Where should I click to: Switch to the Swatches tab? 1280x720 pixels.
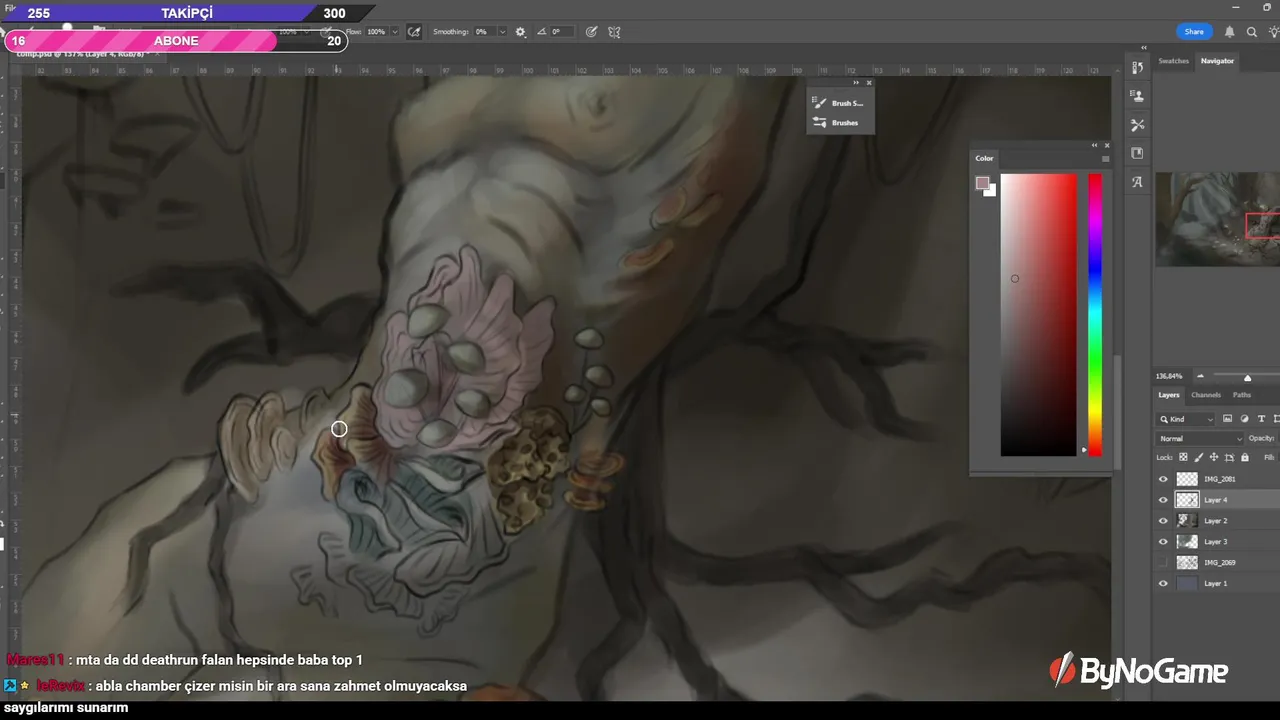point(1174,61)
